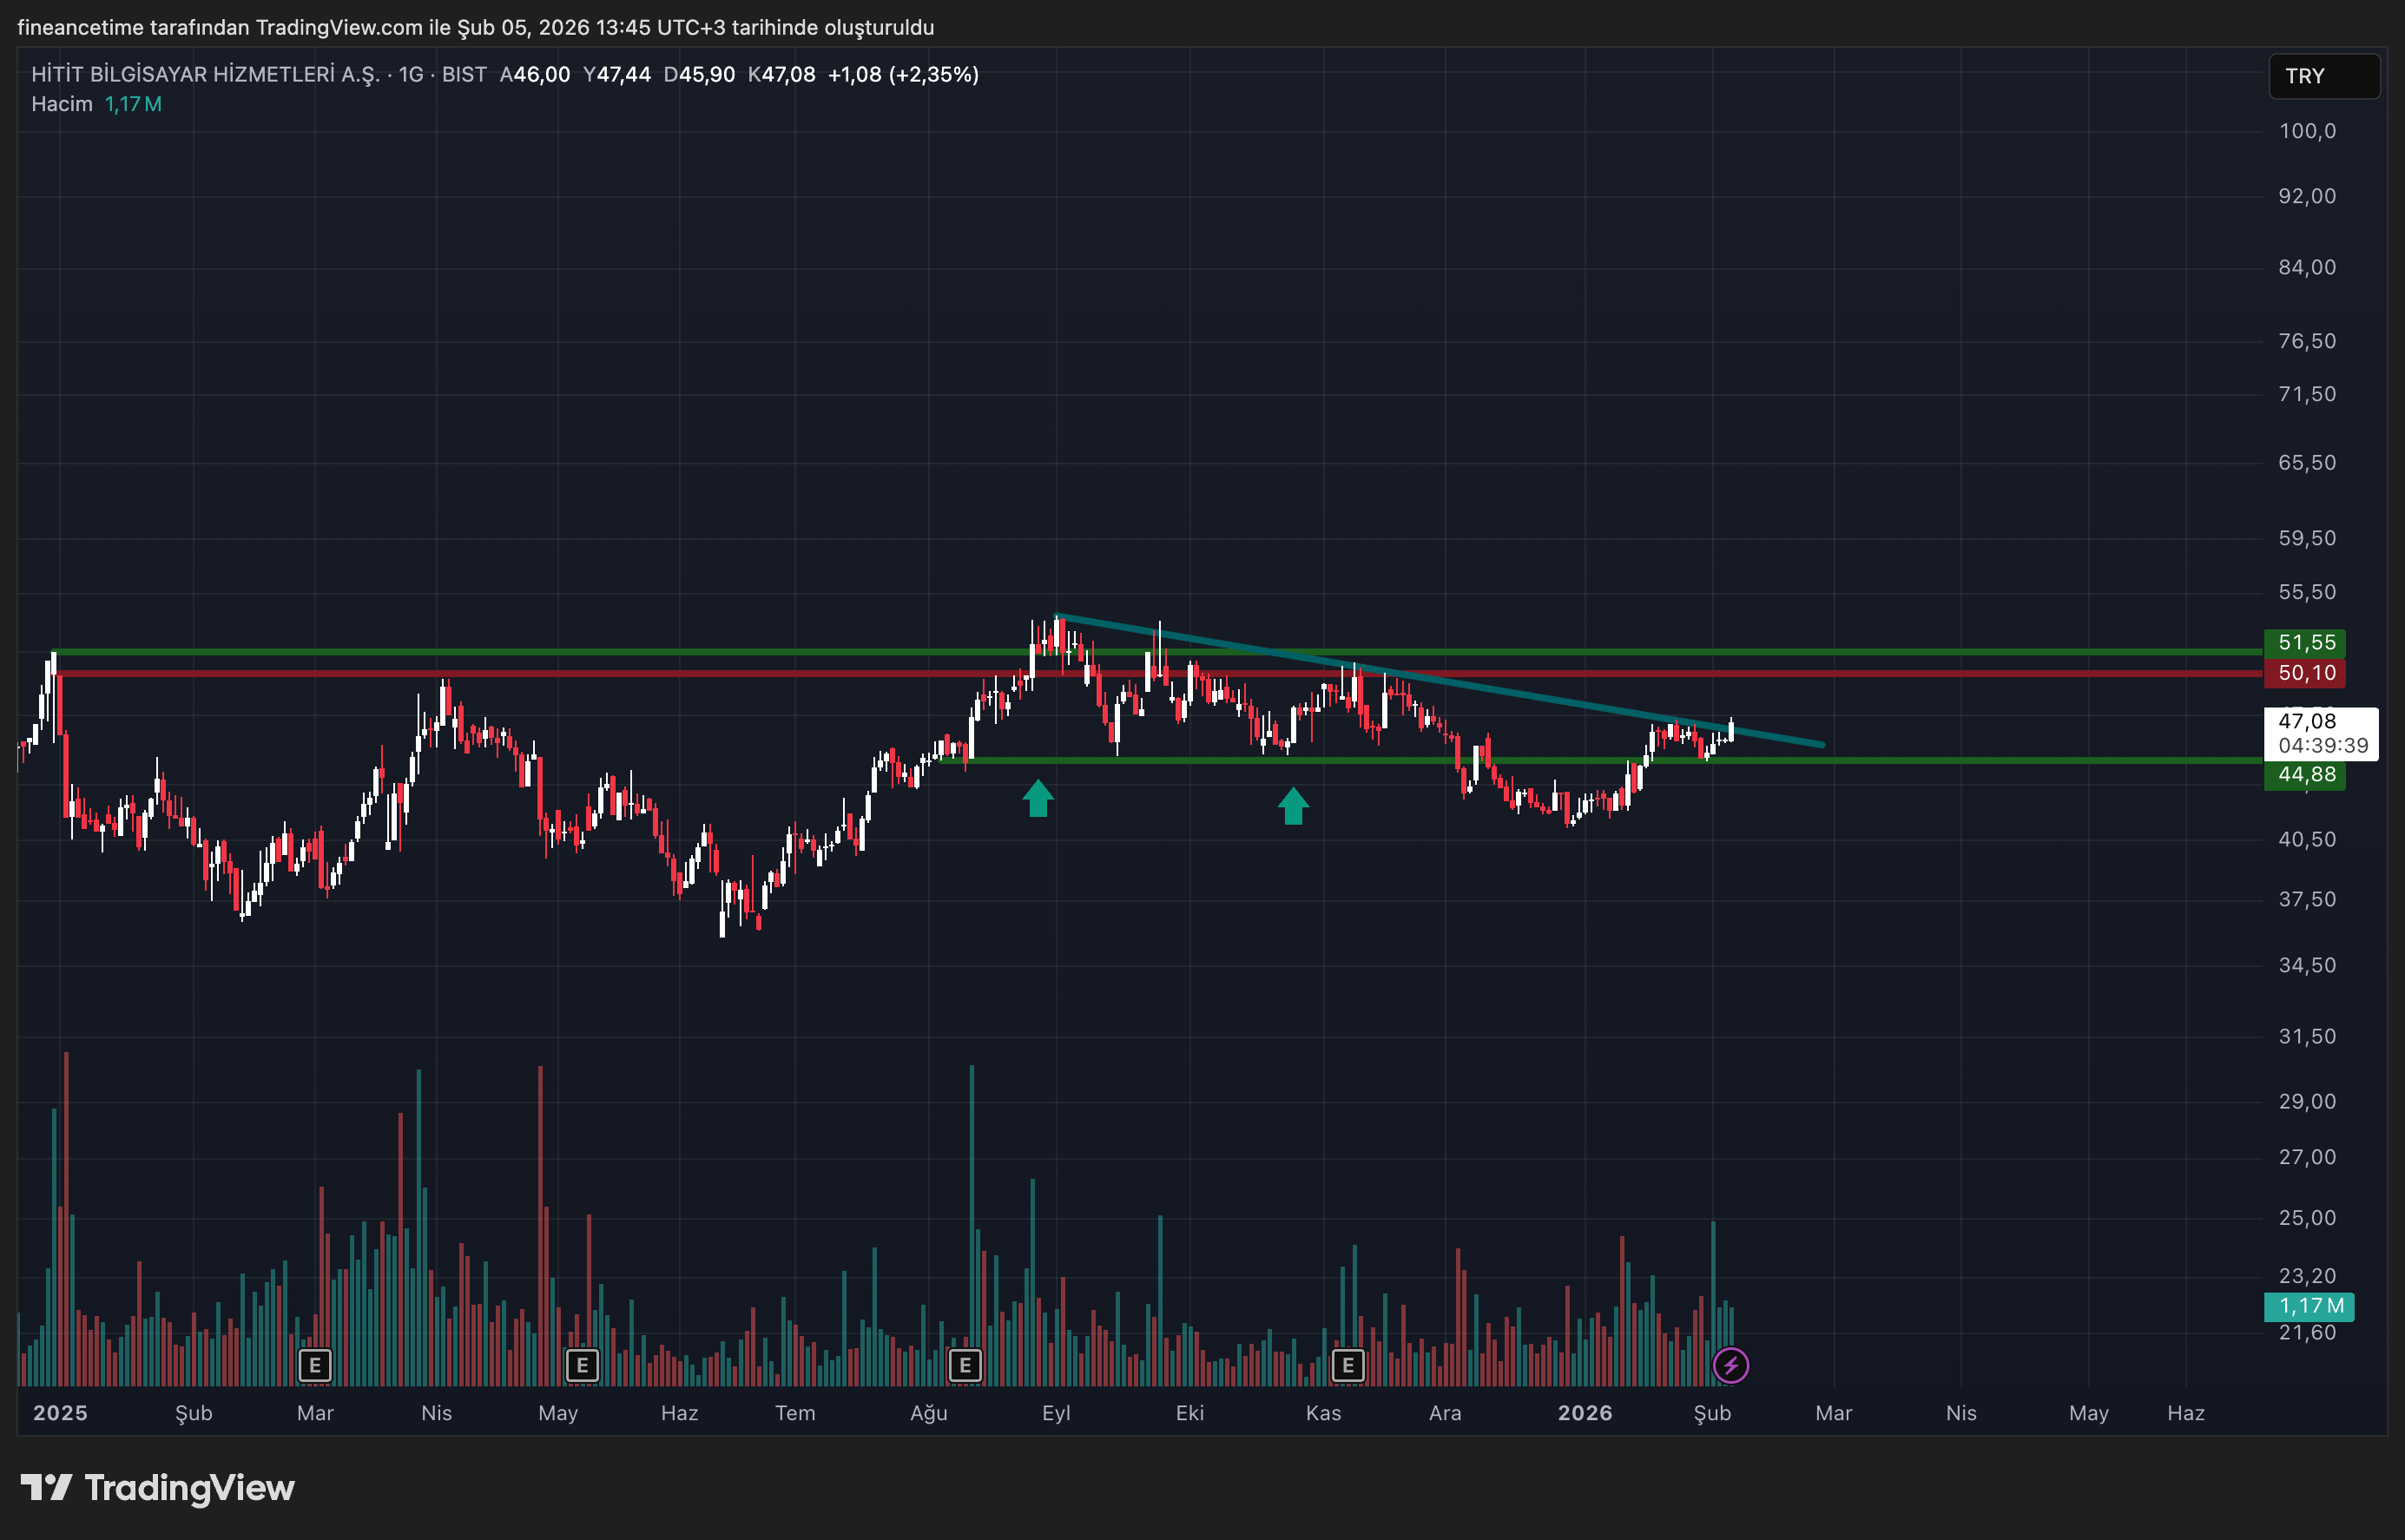Click the earnings E marker near Mar
The width and height of the screenshot is (2405, 1540).
[x=315, y=1365]
